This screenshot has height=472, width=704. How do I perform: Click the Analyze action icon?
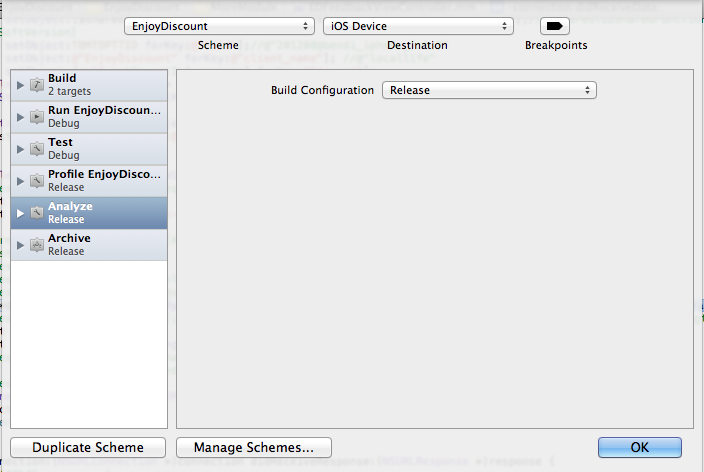(36, 213)
